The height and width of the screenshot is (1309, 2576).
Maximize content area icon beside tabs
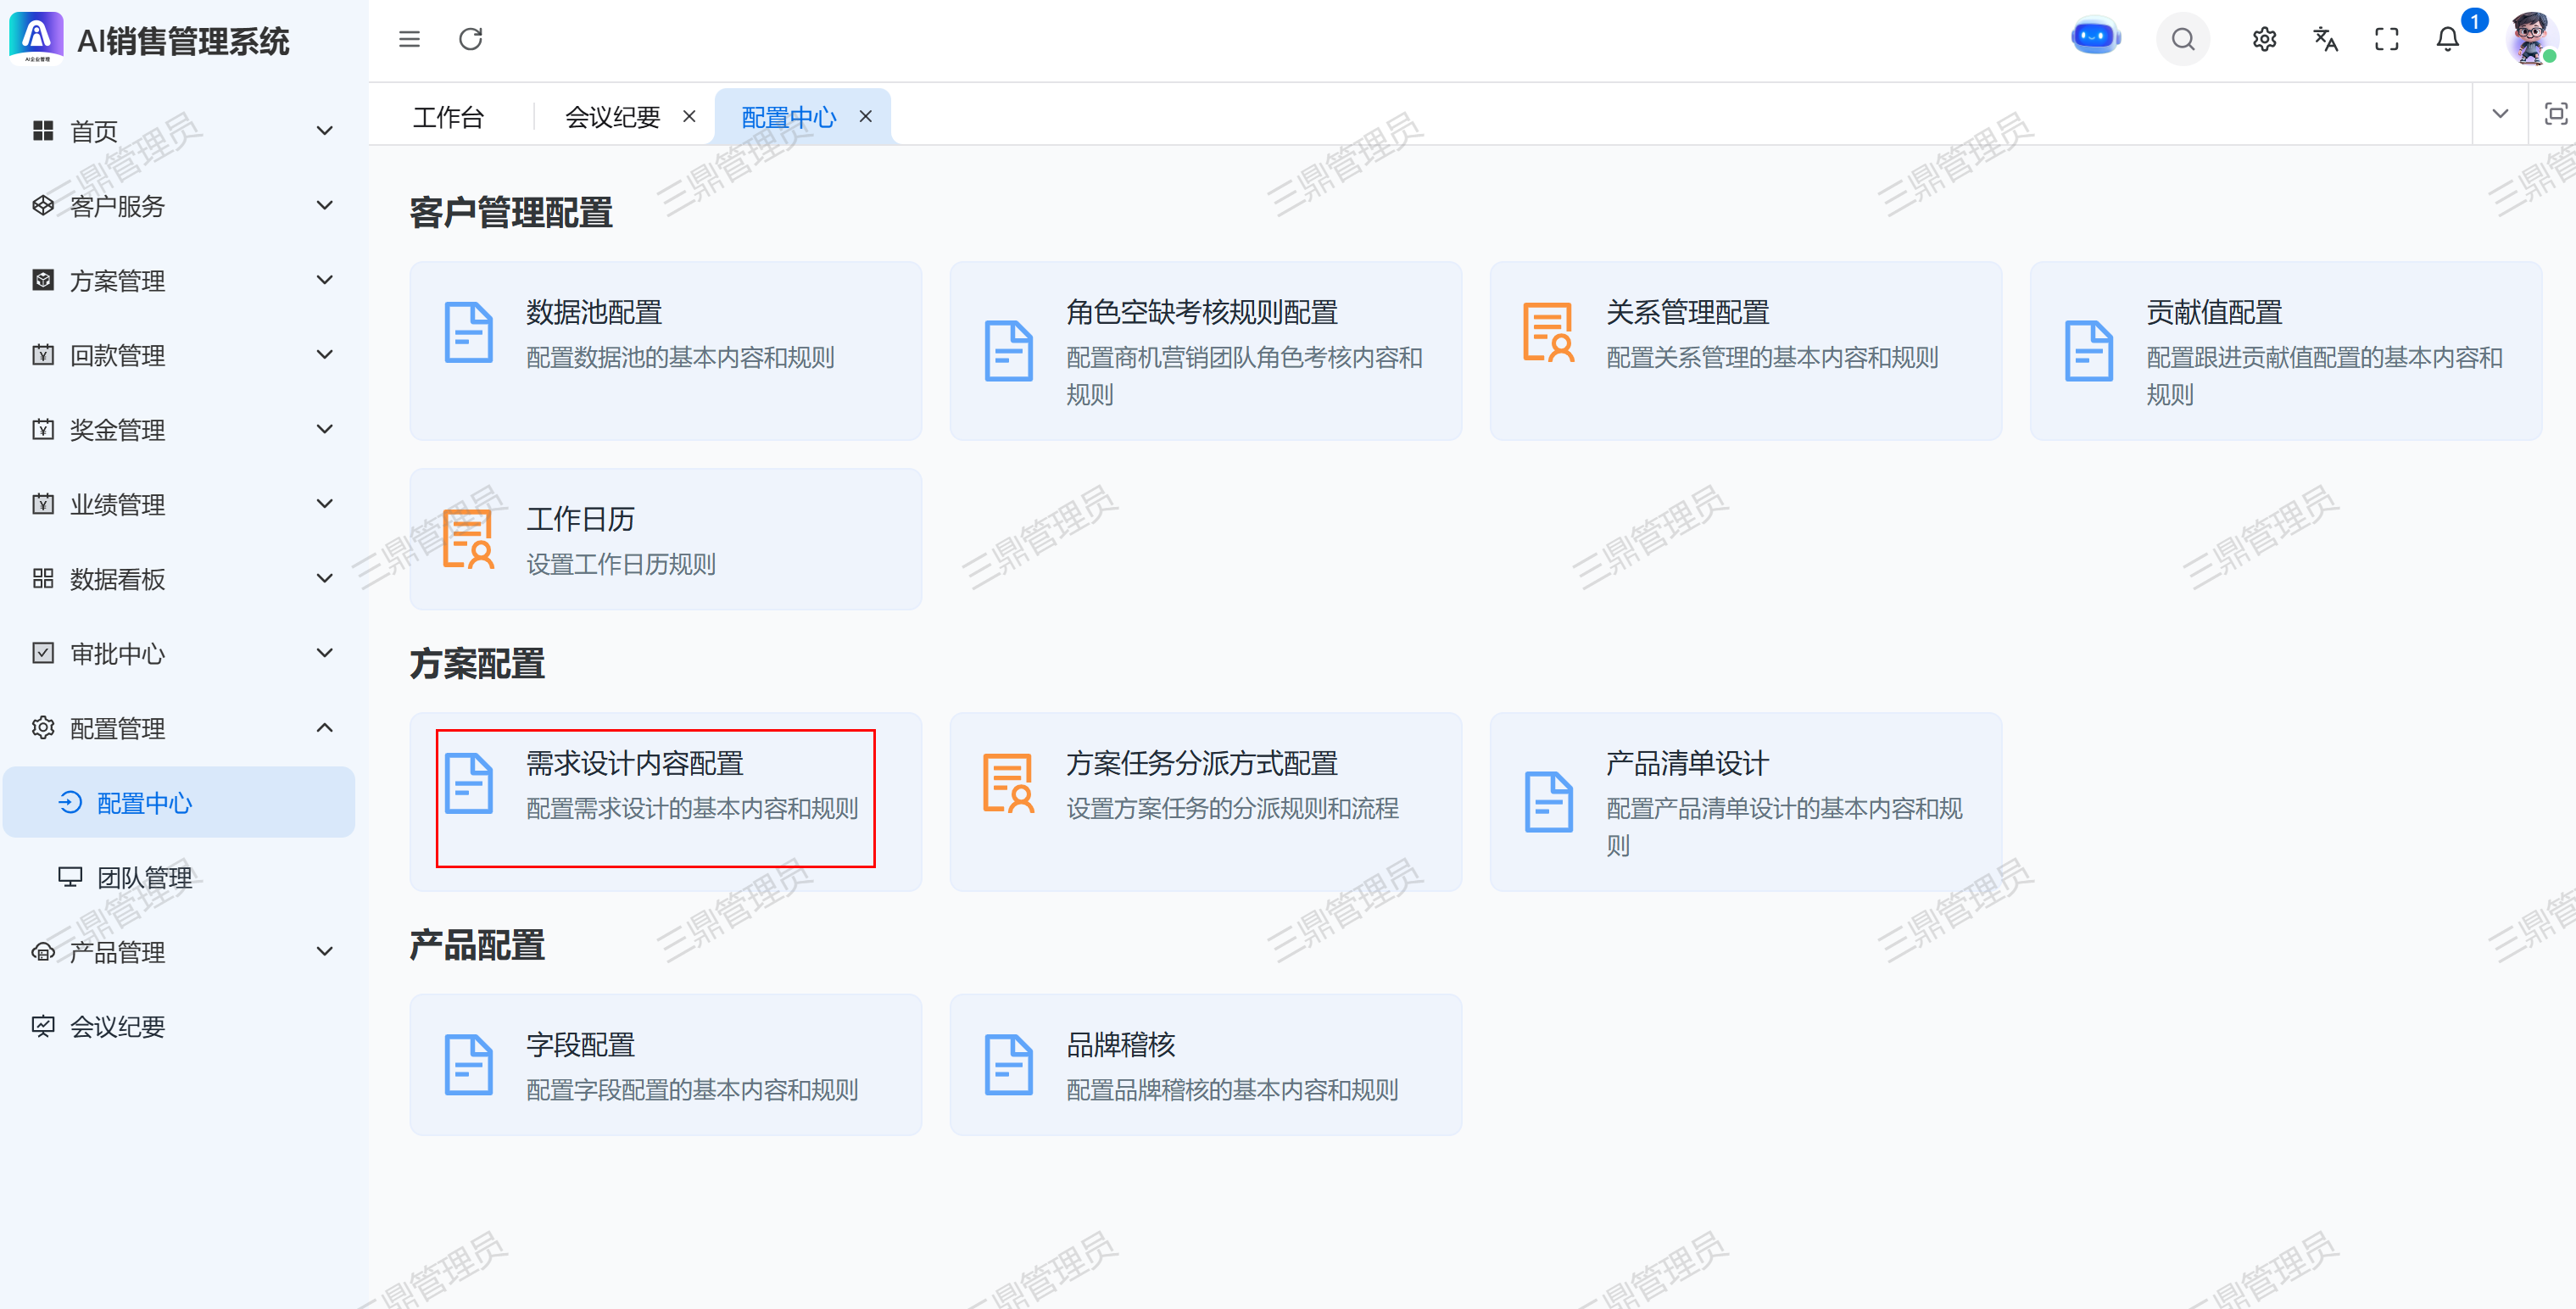coord(2555,114)
